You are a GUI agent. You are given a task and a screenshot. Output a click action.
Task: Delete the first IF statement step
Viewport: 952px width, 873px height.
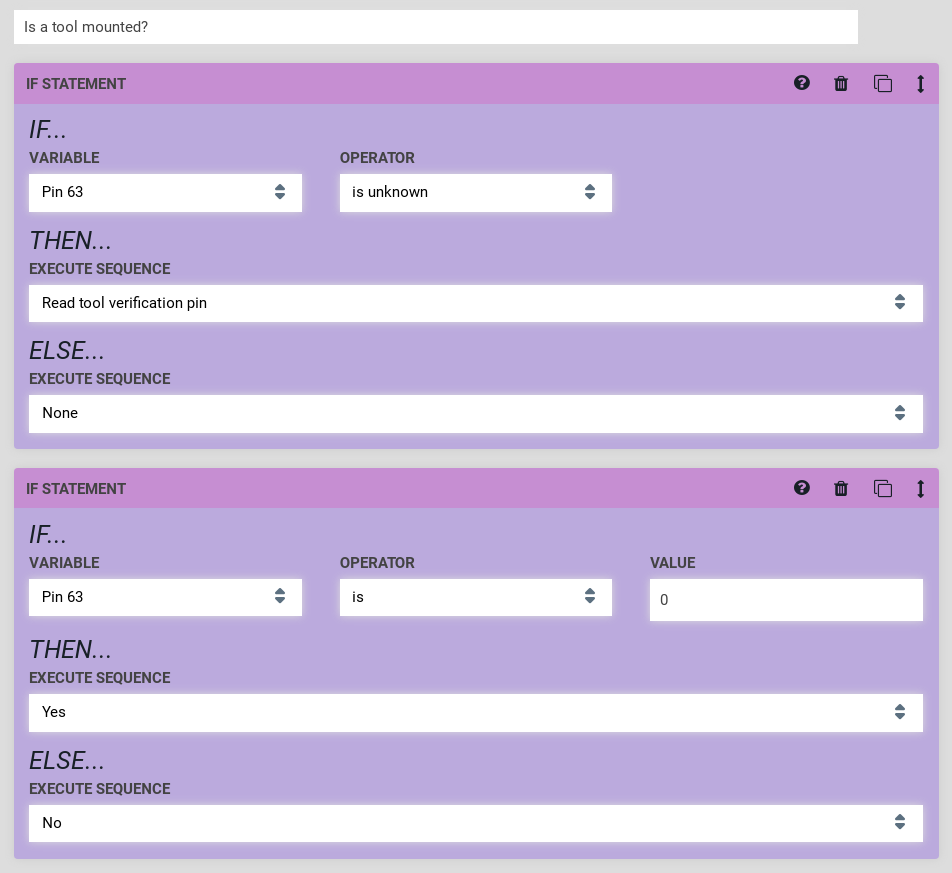pyautogui.click(x=841, y=84)
